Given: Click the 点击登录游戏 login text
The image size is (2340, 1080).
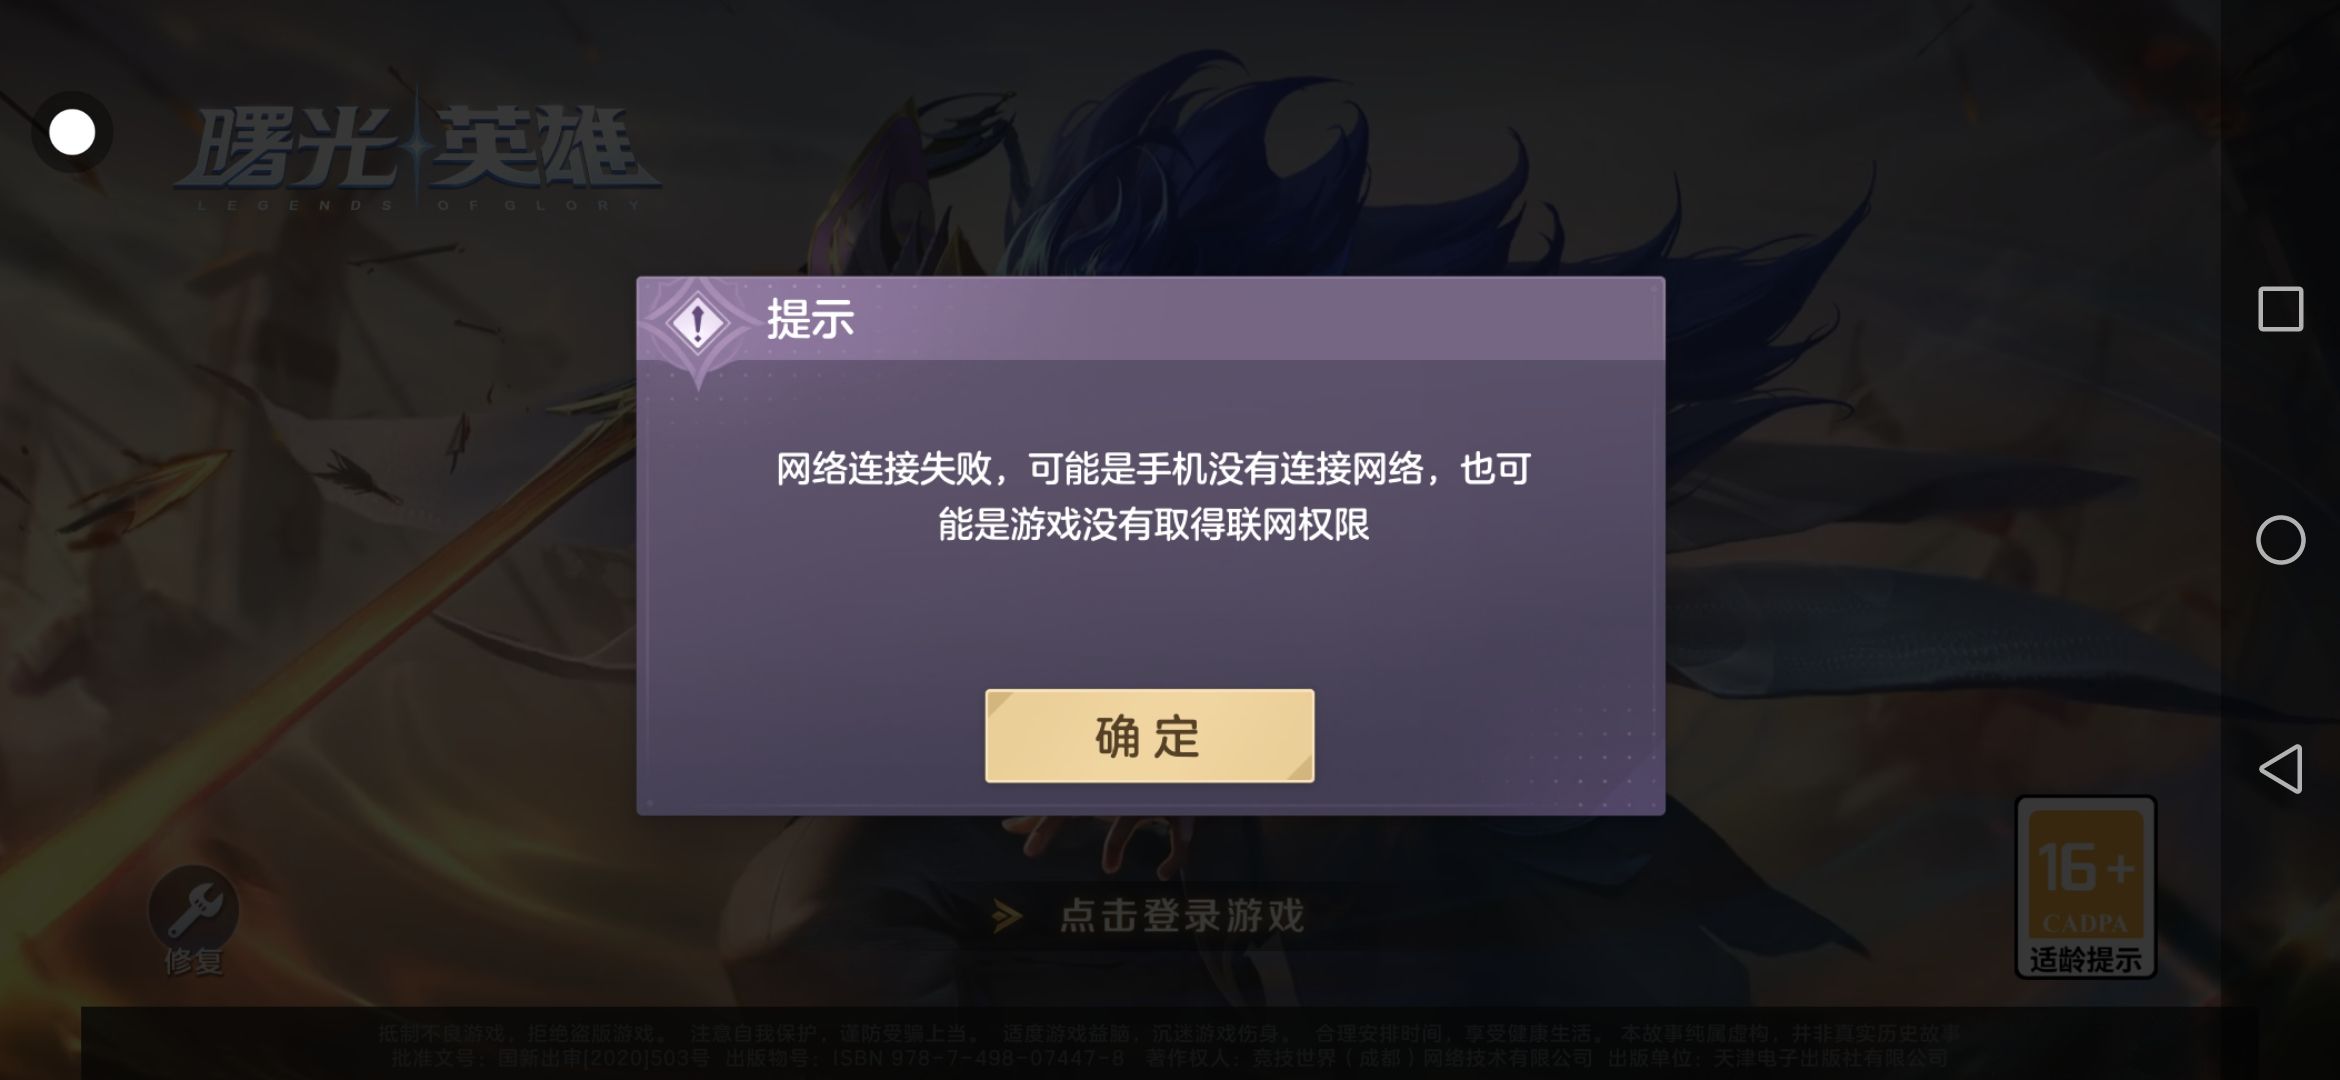Looking at the screenshot, I should [1182, 916].
